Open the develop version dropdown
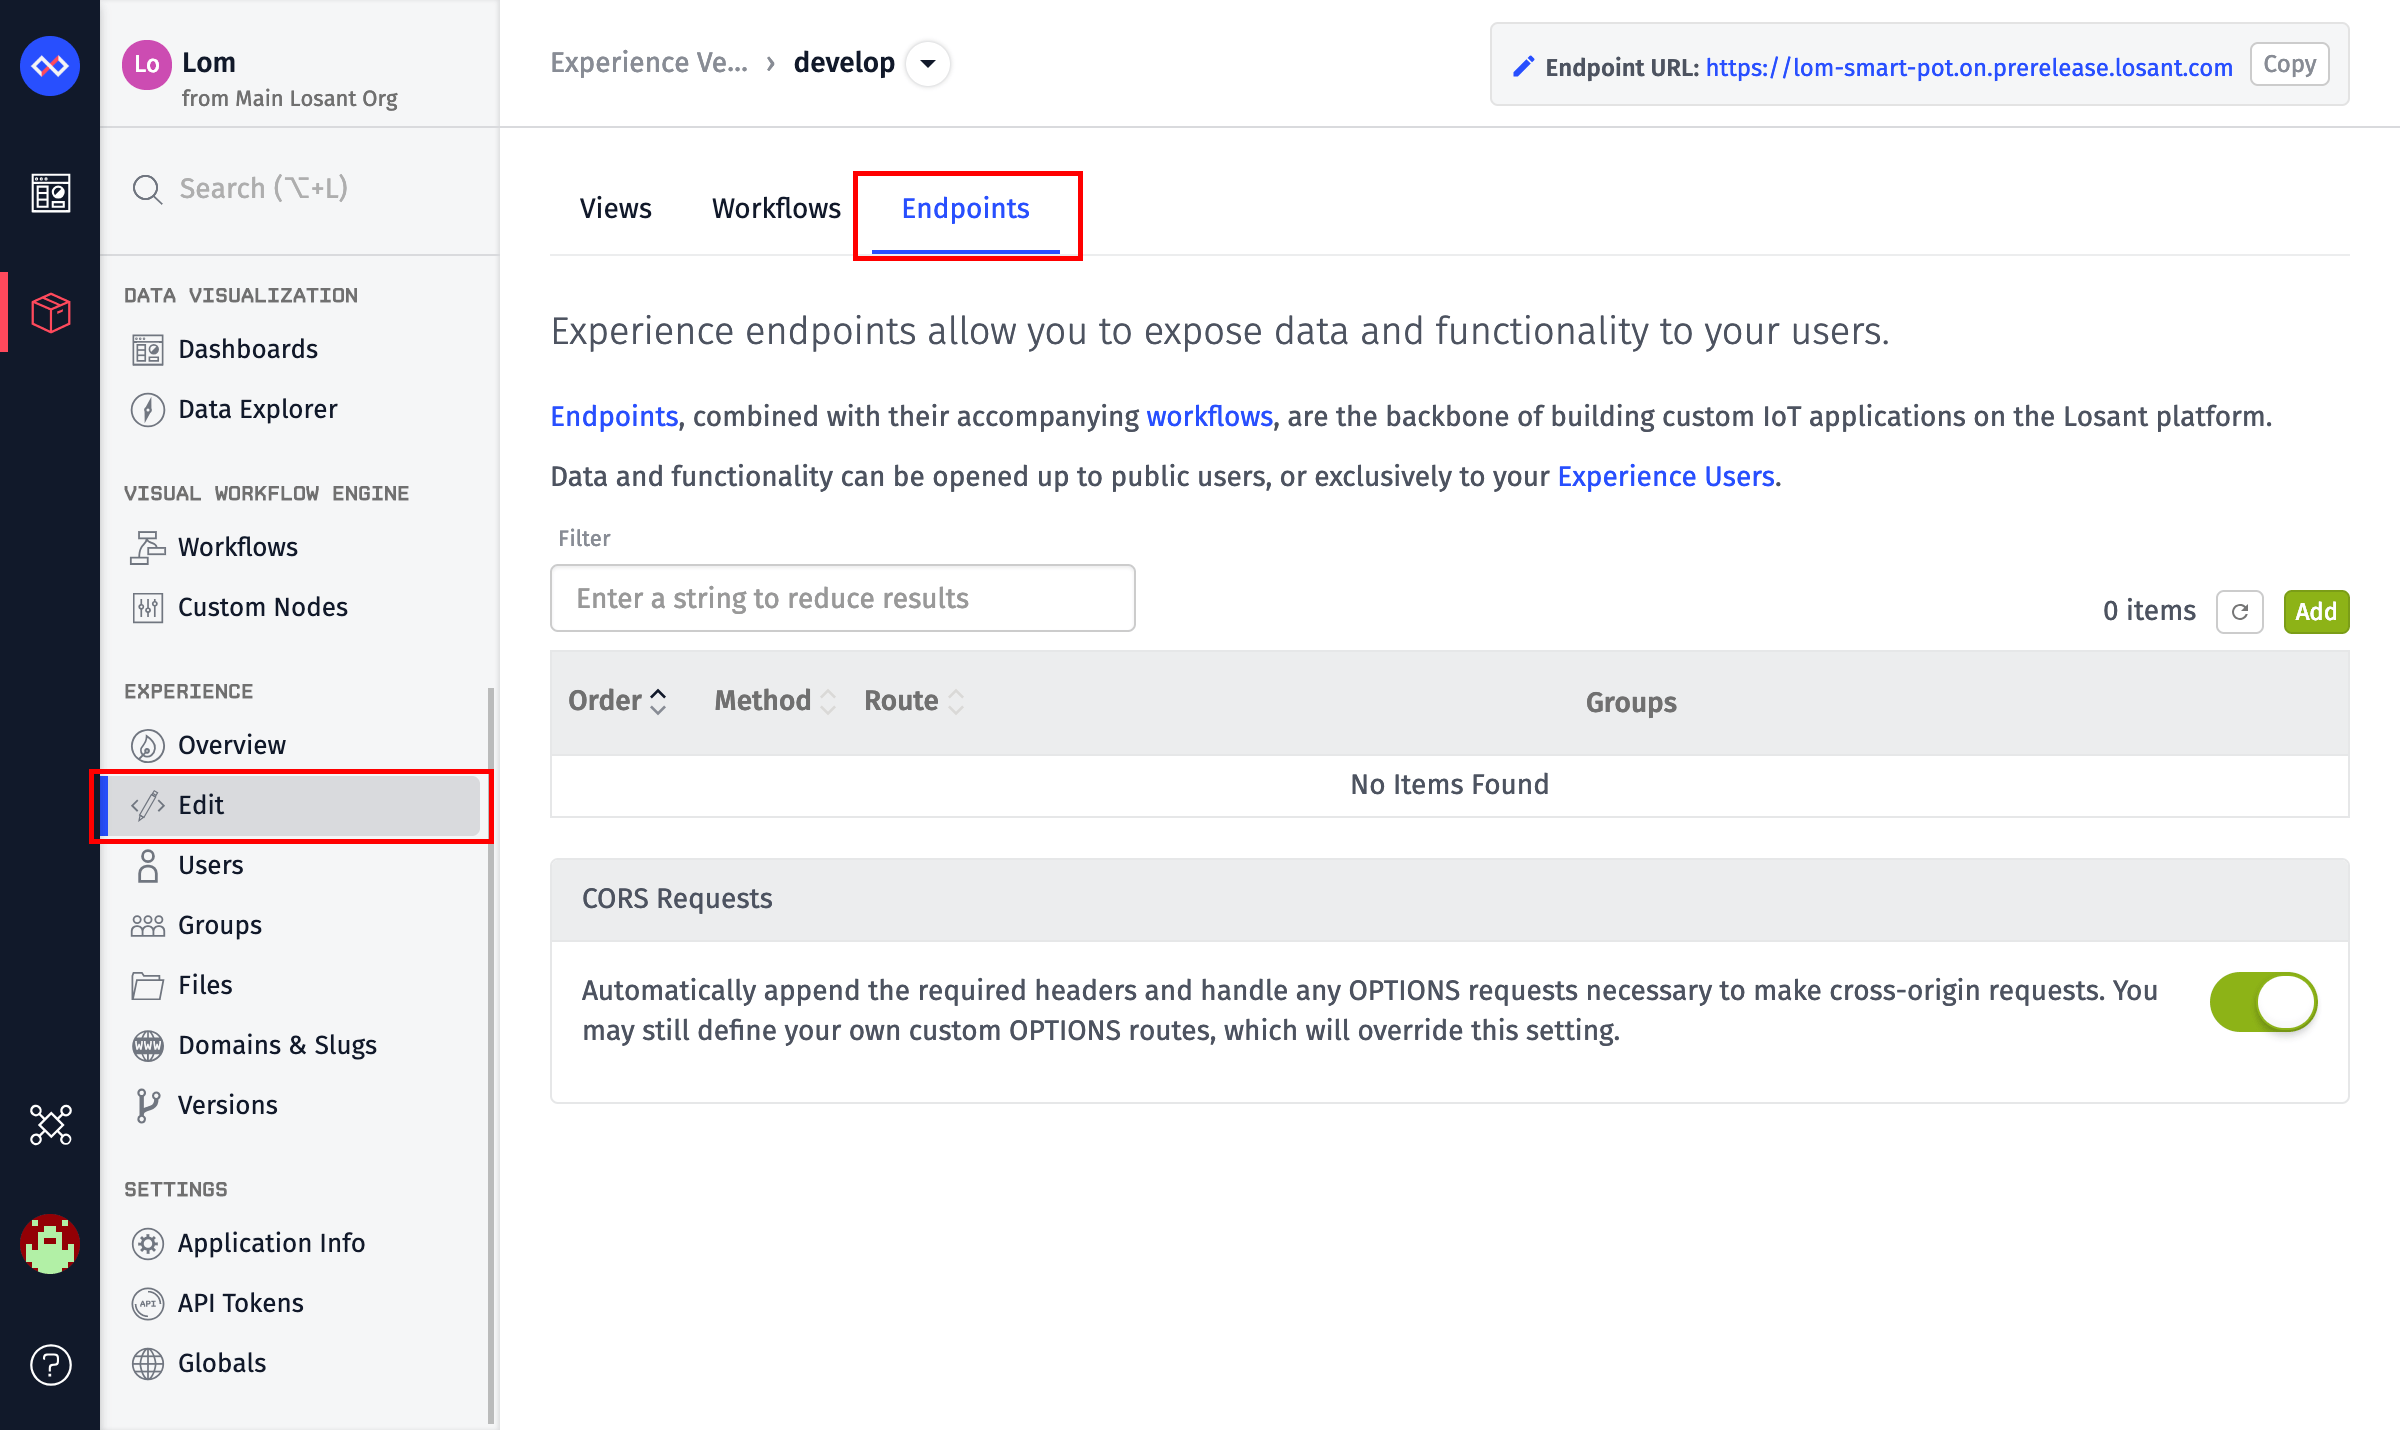Screen dimensions: 2400x1430 coord(928,64)
